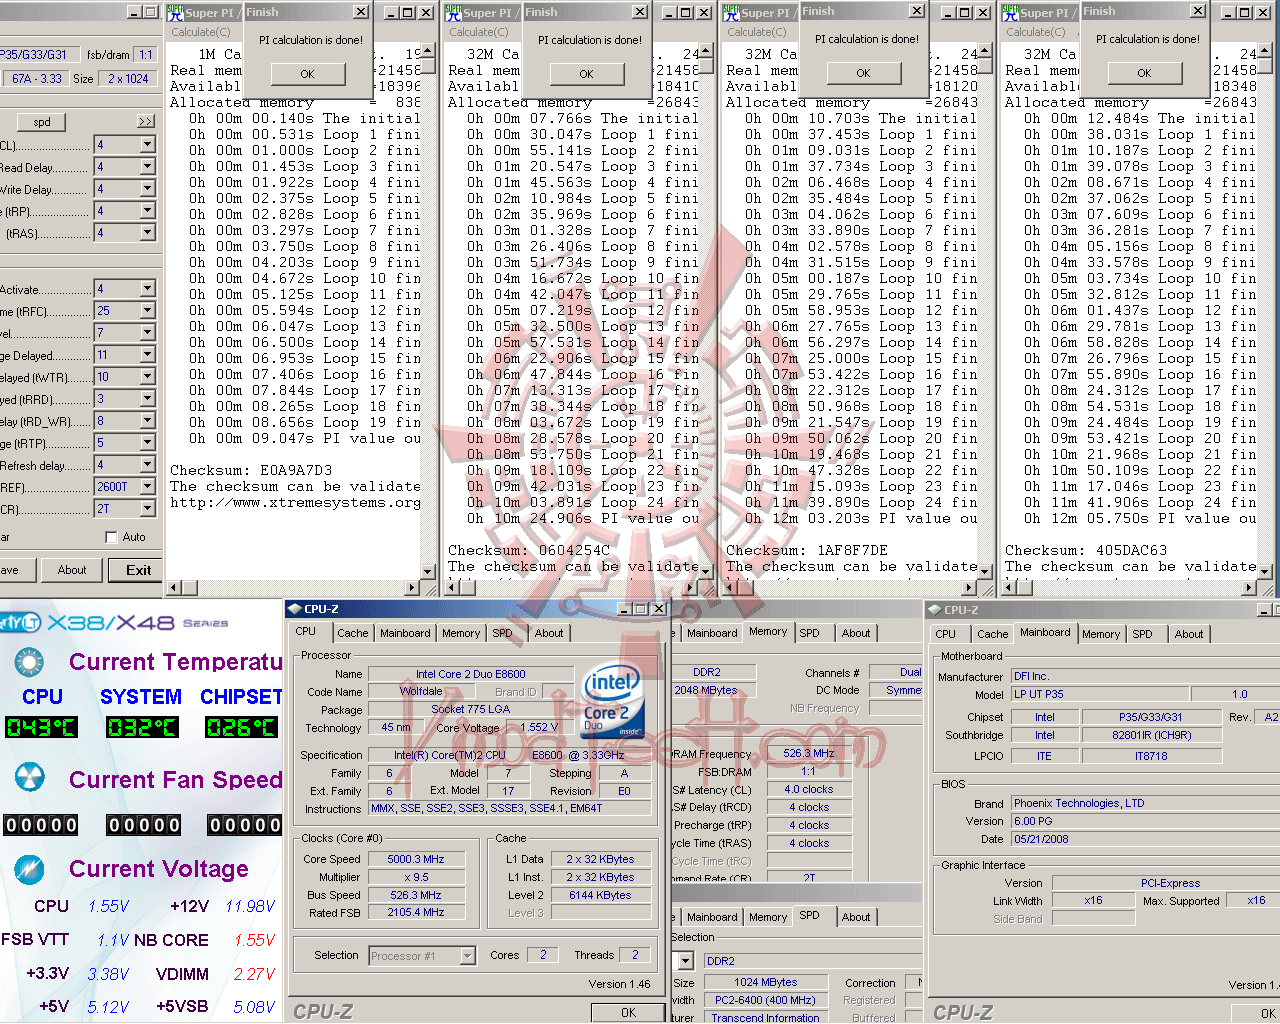Click the "Intel Core 2 Duo E8600" name field

470,674
